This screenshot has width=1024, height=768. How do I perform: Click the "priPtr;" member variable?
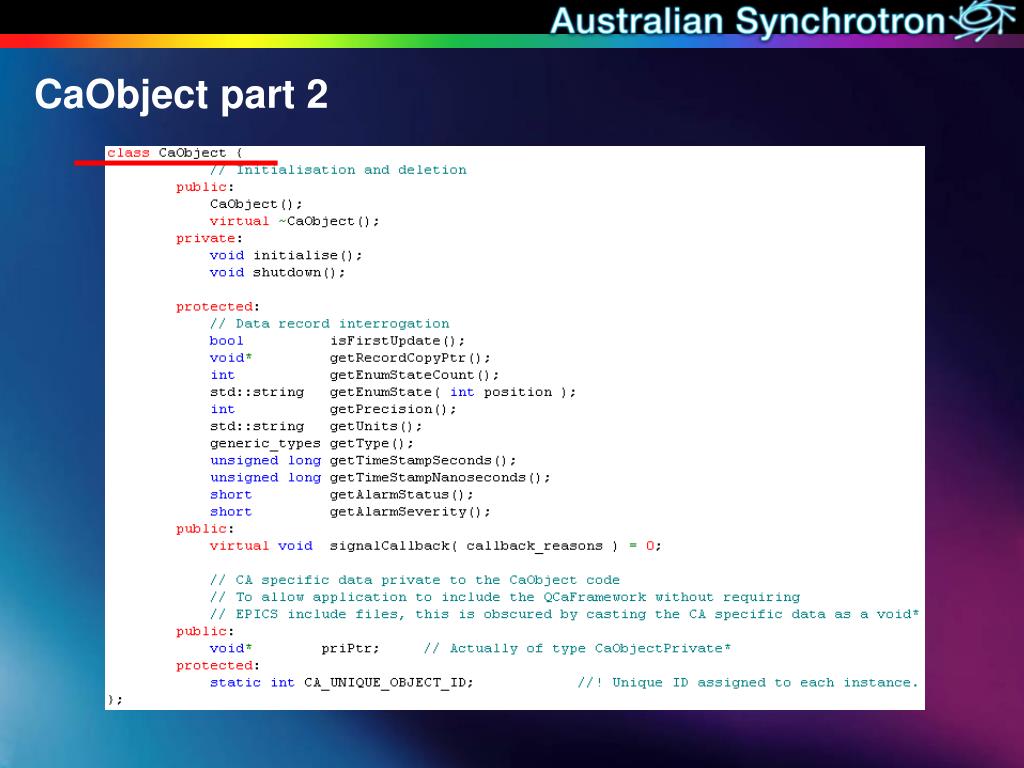point(350,648)
